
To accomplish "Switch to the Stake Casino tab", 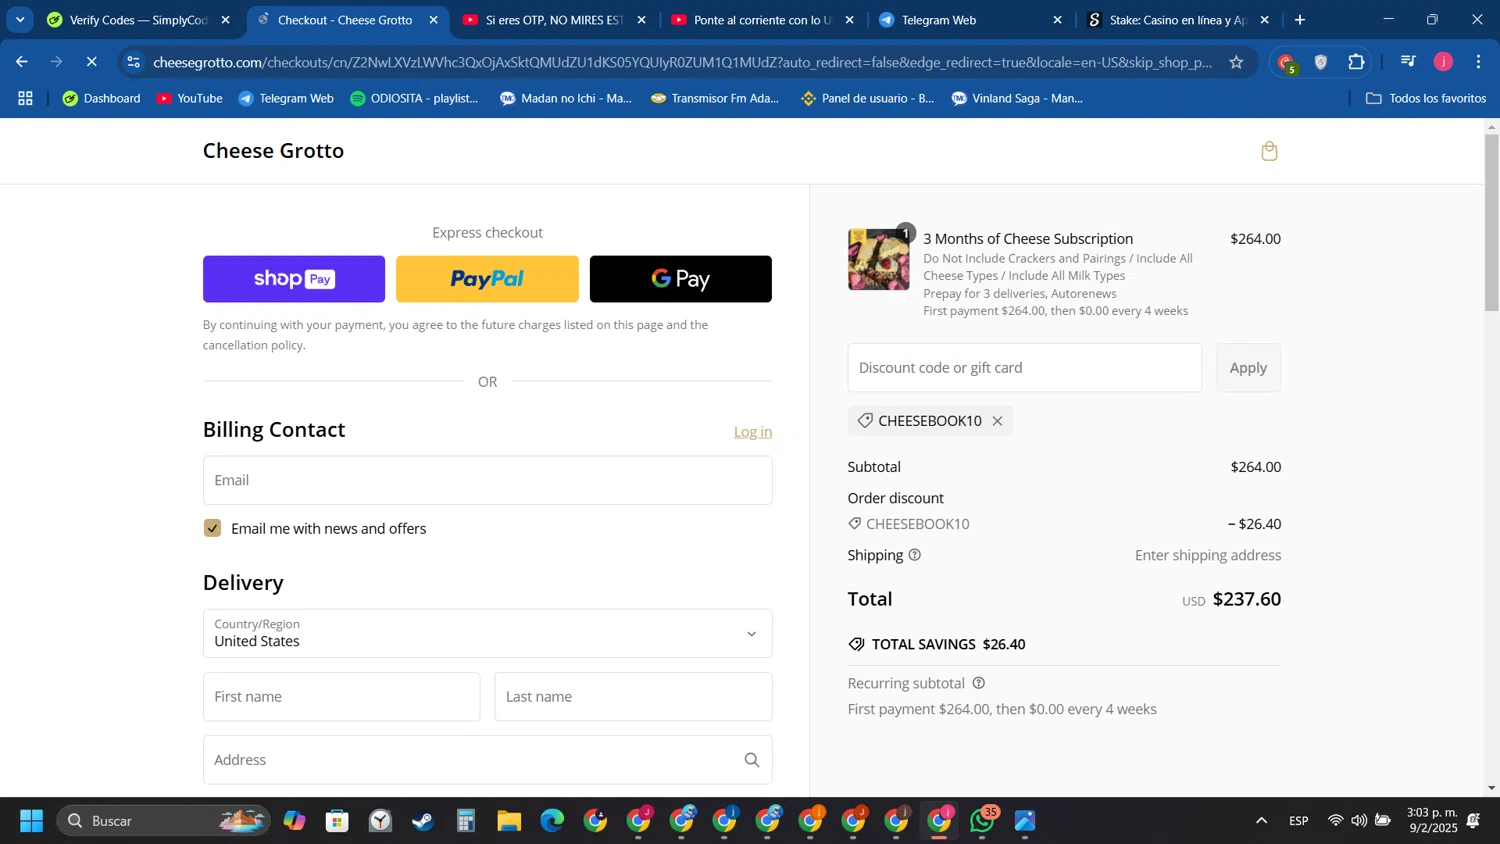I will click(x=1179, y=20).
